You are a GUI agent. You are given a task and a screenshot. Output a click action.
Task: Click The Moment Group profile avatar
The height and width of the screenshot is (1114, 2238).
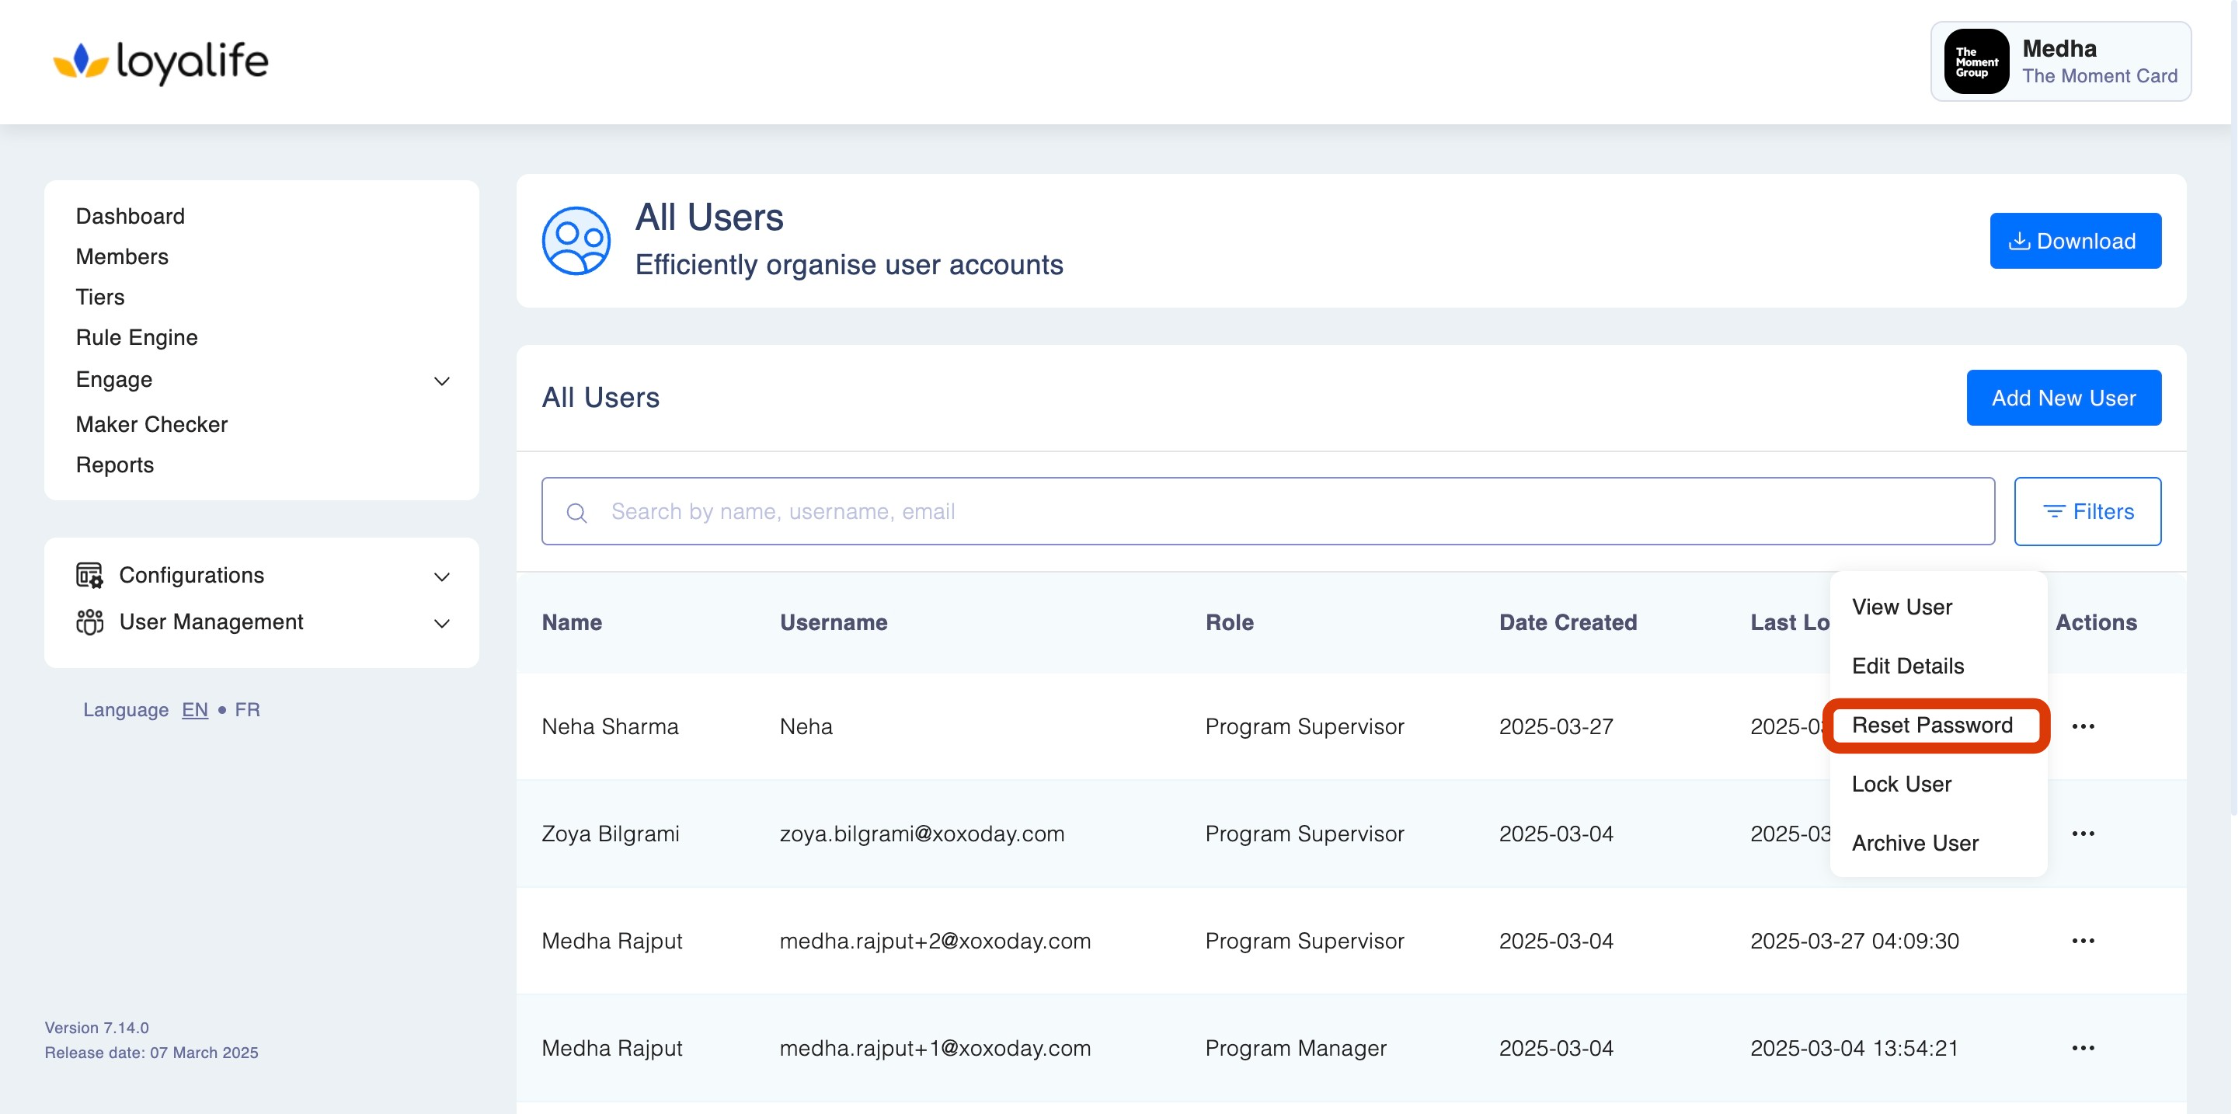(x=1975, y=62)
